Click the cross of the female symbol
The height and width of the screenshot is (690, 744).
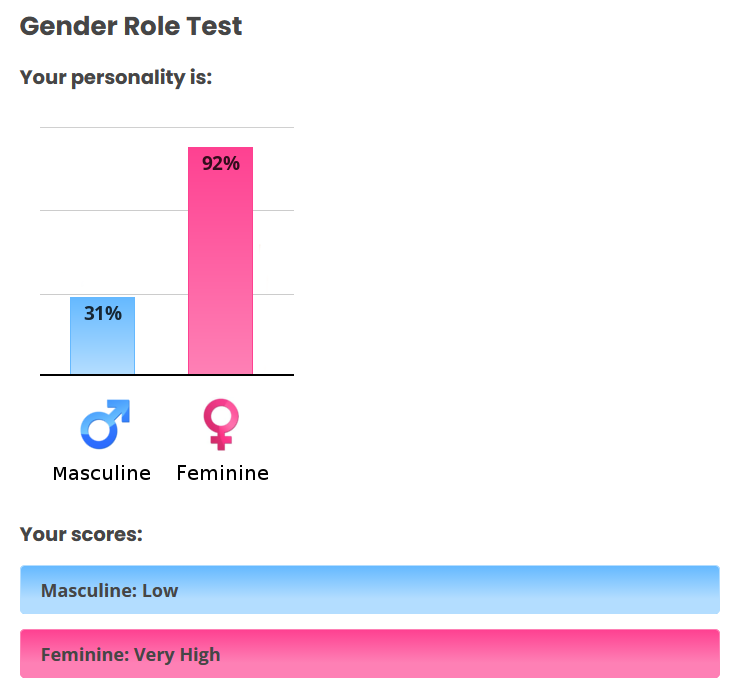221,441
